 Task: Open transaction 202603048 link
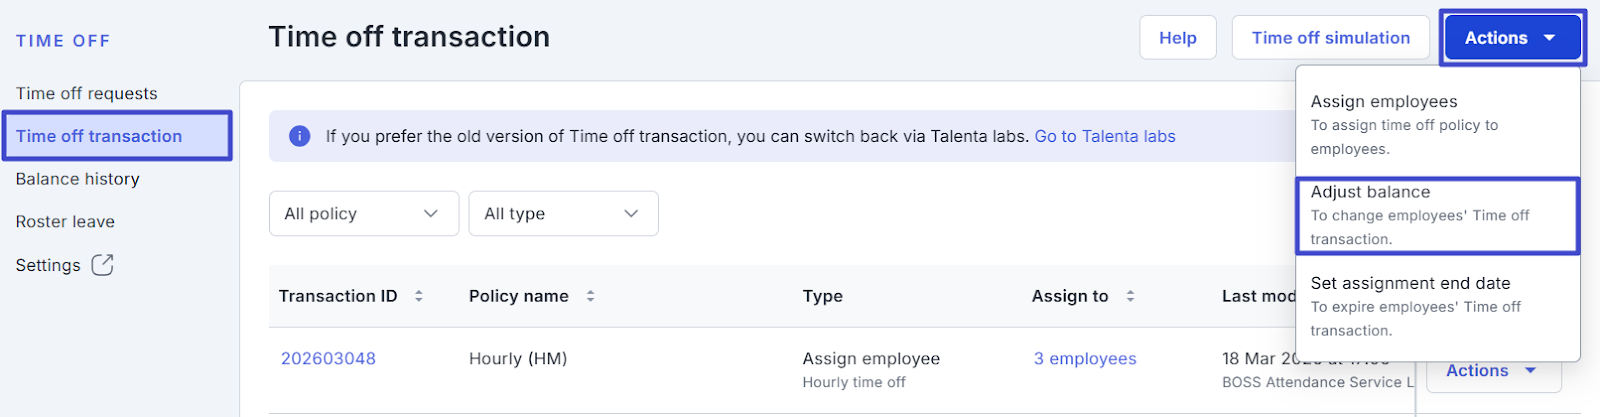(328, 359)
